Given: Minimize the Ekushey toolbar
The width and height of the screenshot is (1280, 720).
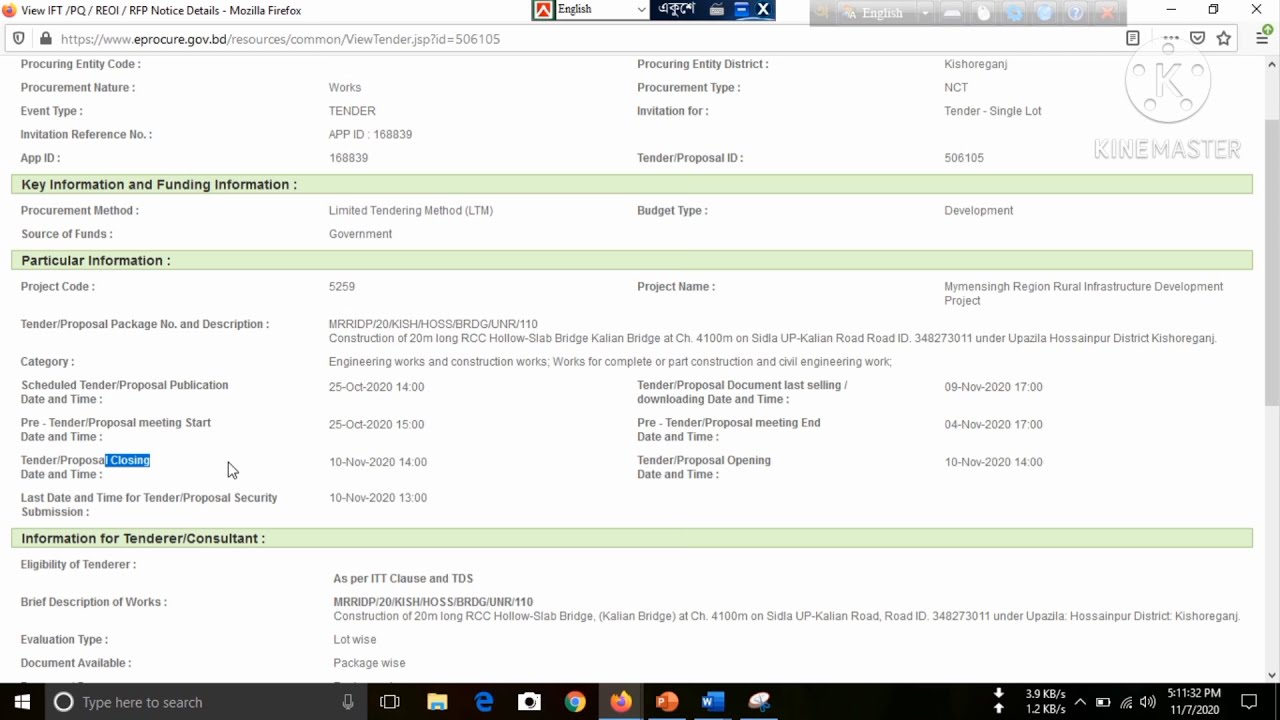Looking at the screenshot, I should tap(741, 10).
